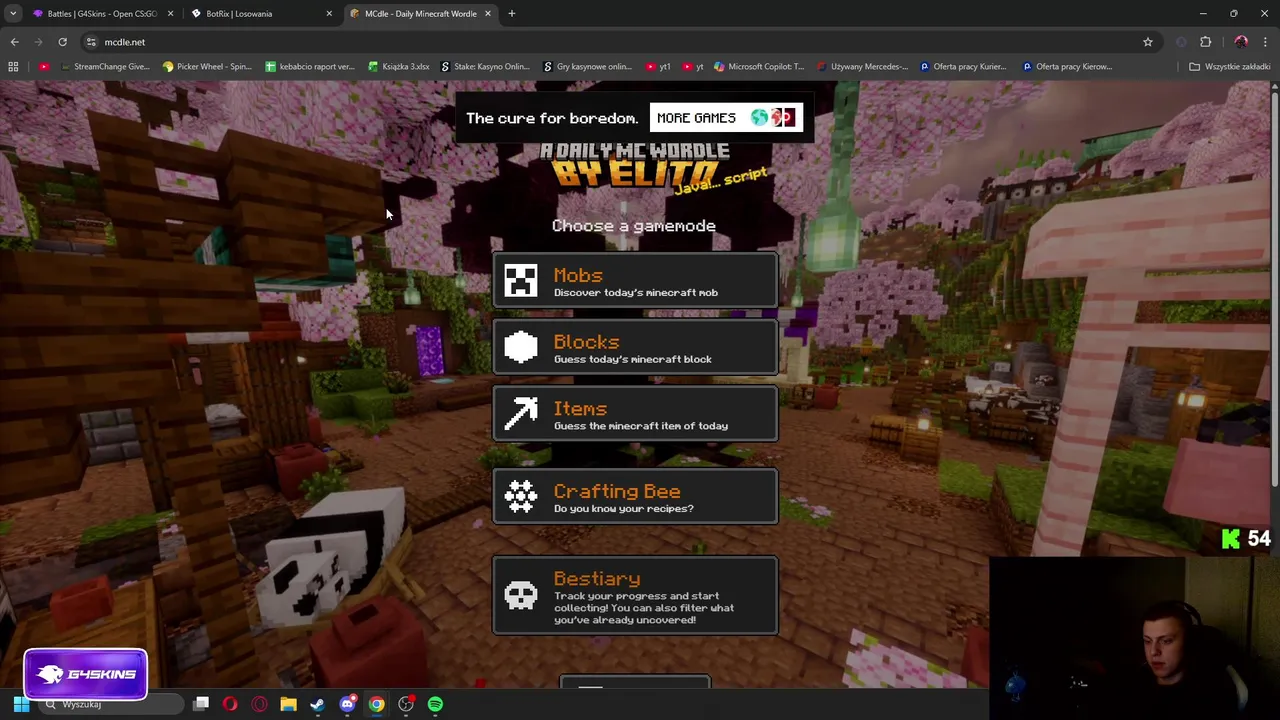Screen dimensions: 1280x720
Task: Open the browser extensions menu
Action: coord(1206,42)
